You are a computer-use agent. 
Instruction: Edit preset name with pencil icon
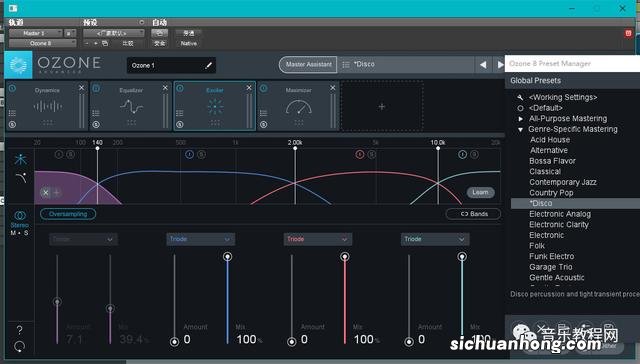[209, 65]
